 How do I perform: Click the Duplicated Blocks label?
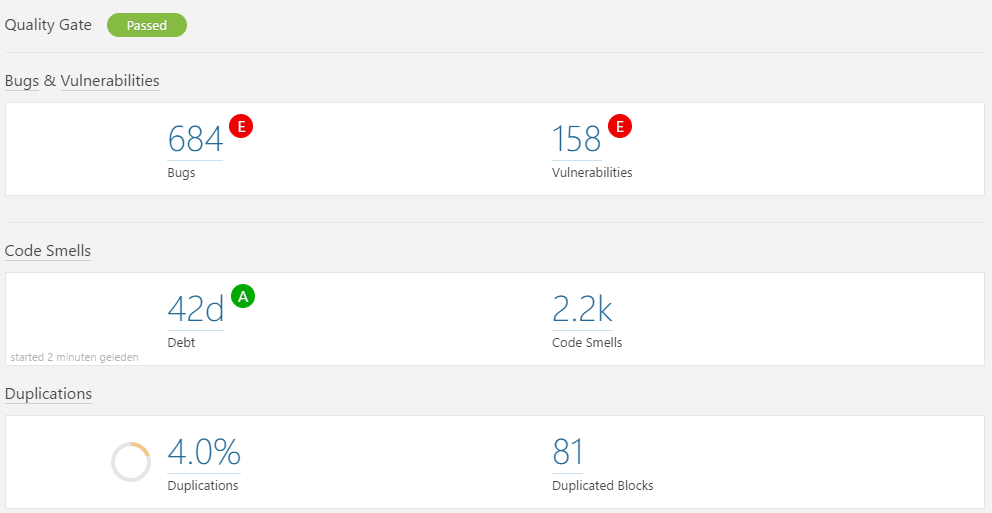(602, 485)
